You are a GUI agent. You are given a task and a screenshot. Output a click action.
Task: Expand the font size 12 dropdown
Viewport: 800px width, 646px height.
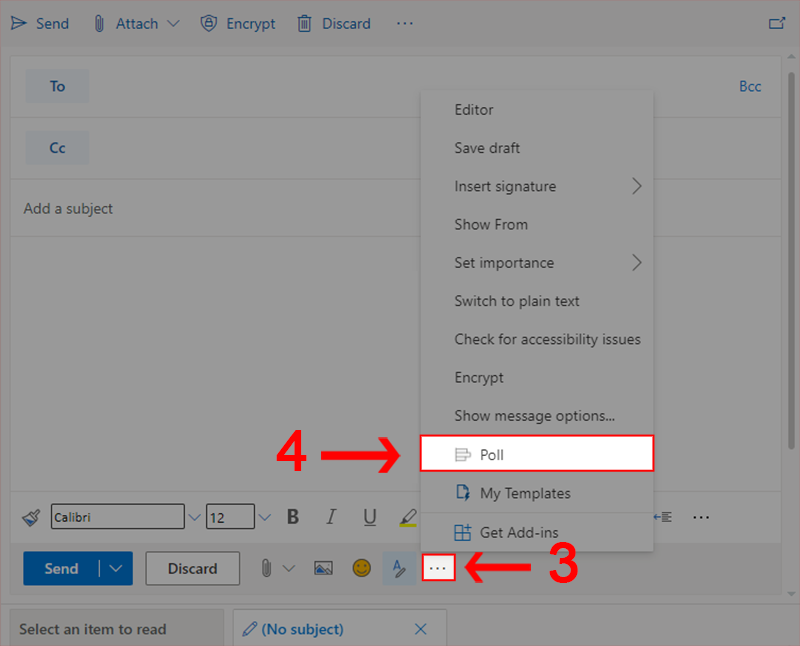[x=265, y=517]
